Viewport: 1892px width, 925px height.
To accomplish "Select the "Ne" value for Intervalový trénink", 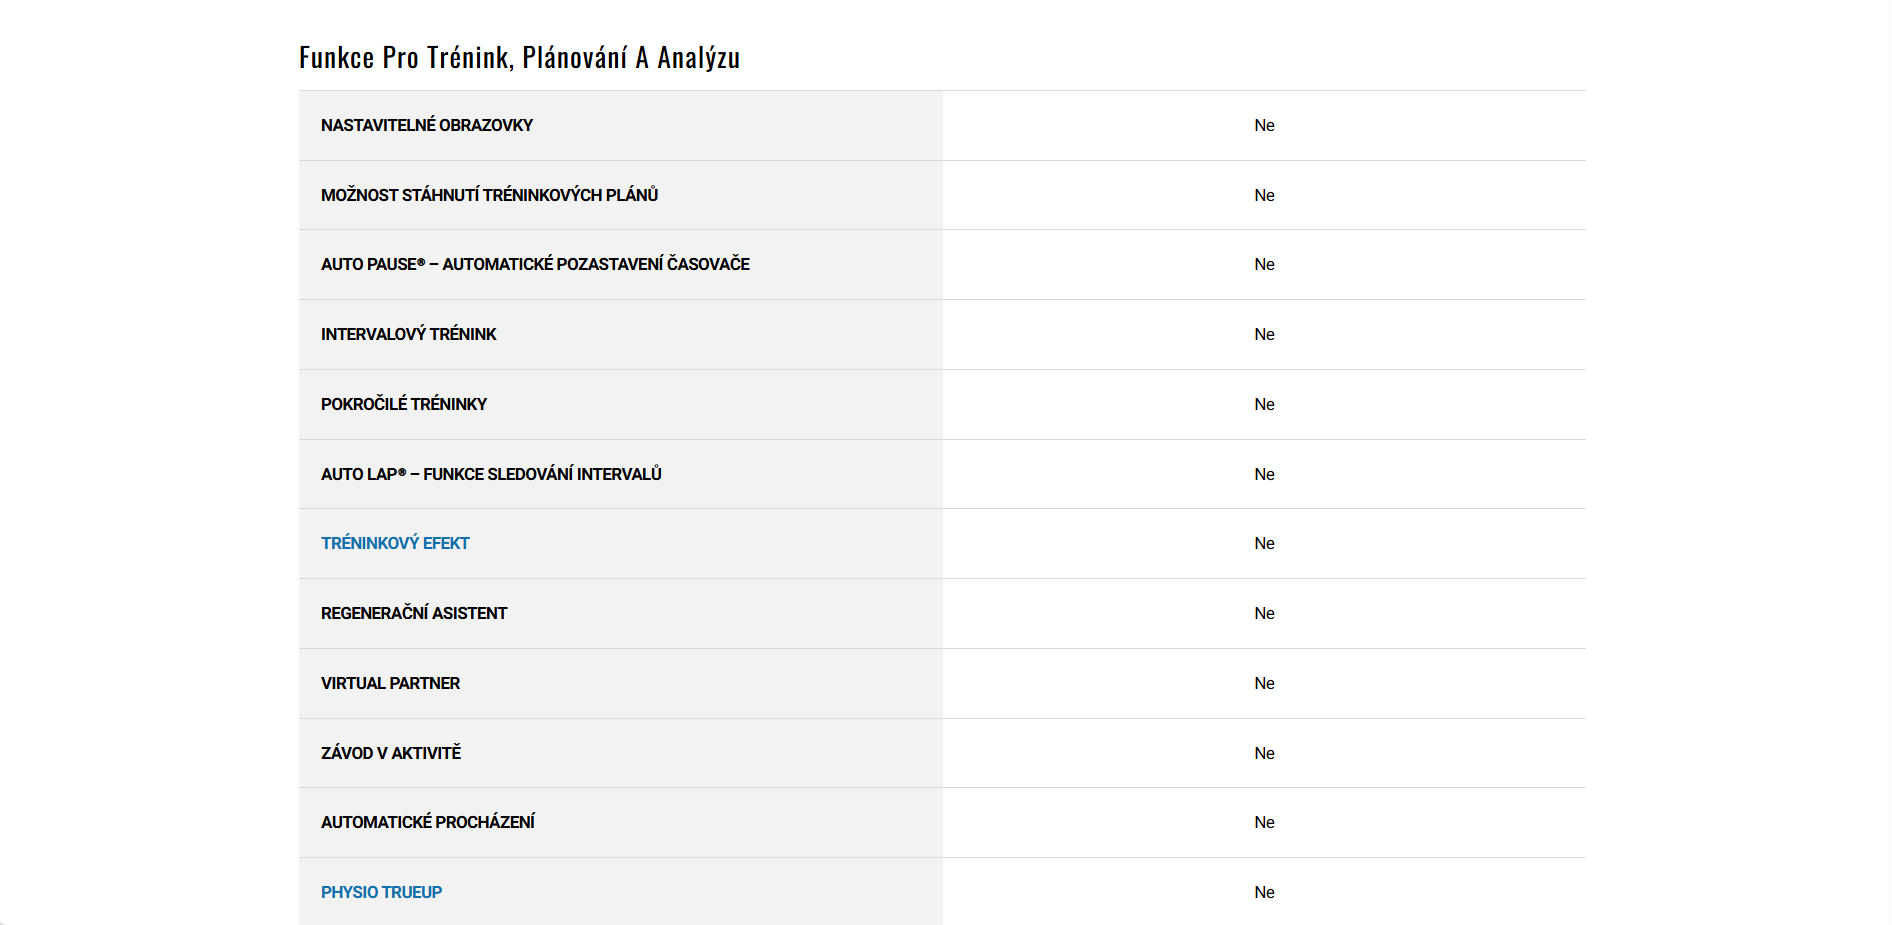I will pos(1264,334).
